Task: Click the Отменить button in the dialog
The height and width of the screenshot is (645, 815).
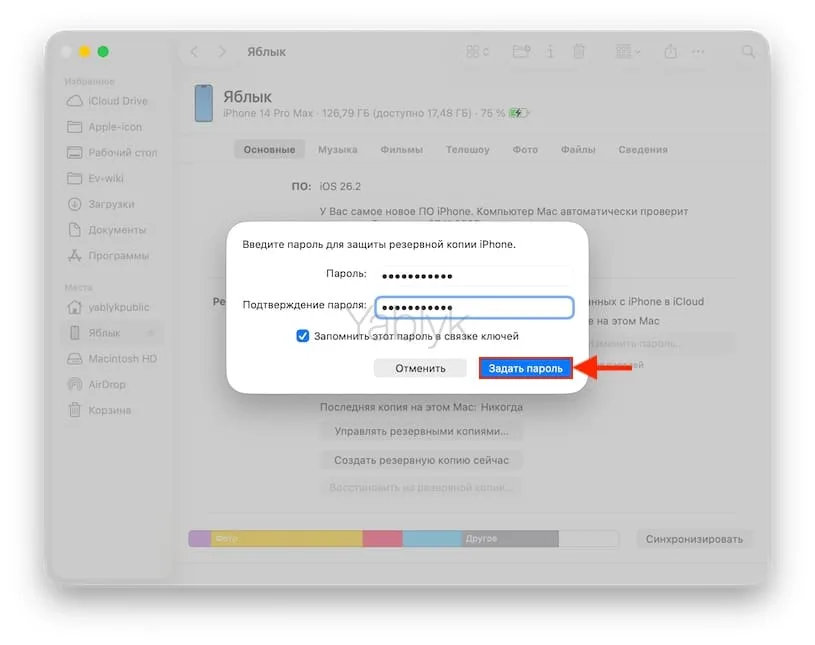Action: coord(419,368)
